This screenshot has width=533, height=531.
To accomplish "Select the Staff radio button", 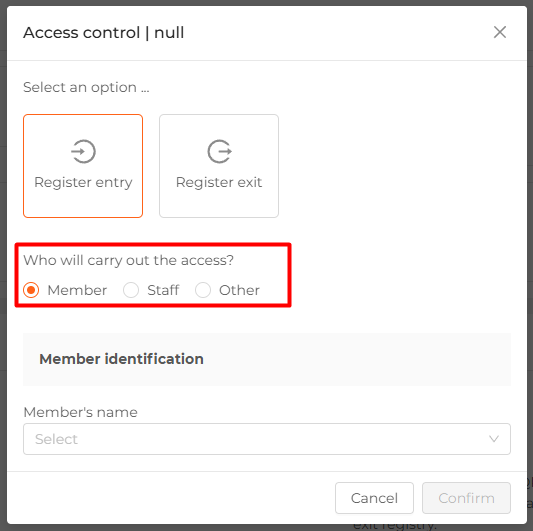I will pos(131,290).
